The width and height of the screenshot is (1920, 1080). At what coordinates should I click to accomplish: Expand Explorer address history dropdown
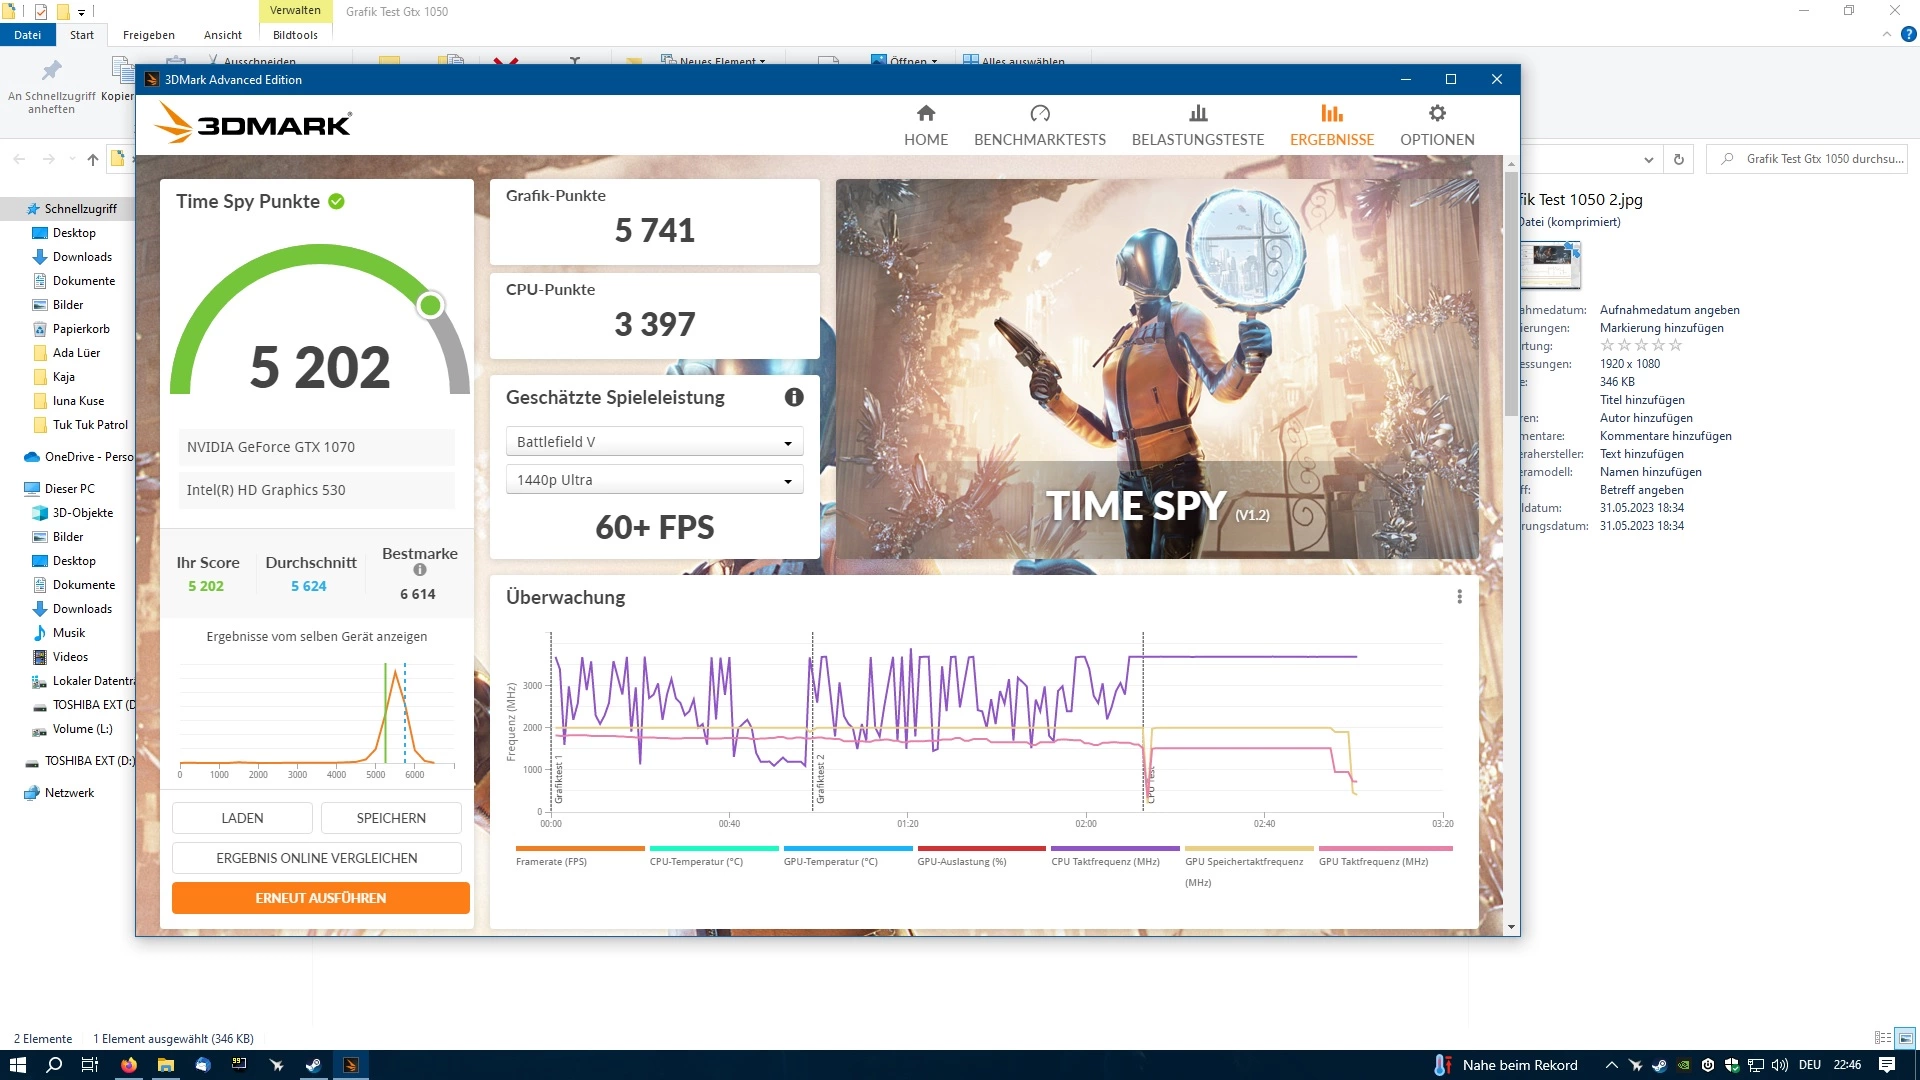click(x=1649, y=159)
